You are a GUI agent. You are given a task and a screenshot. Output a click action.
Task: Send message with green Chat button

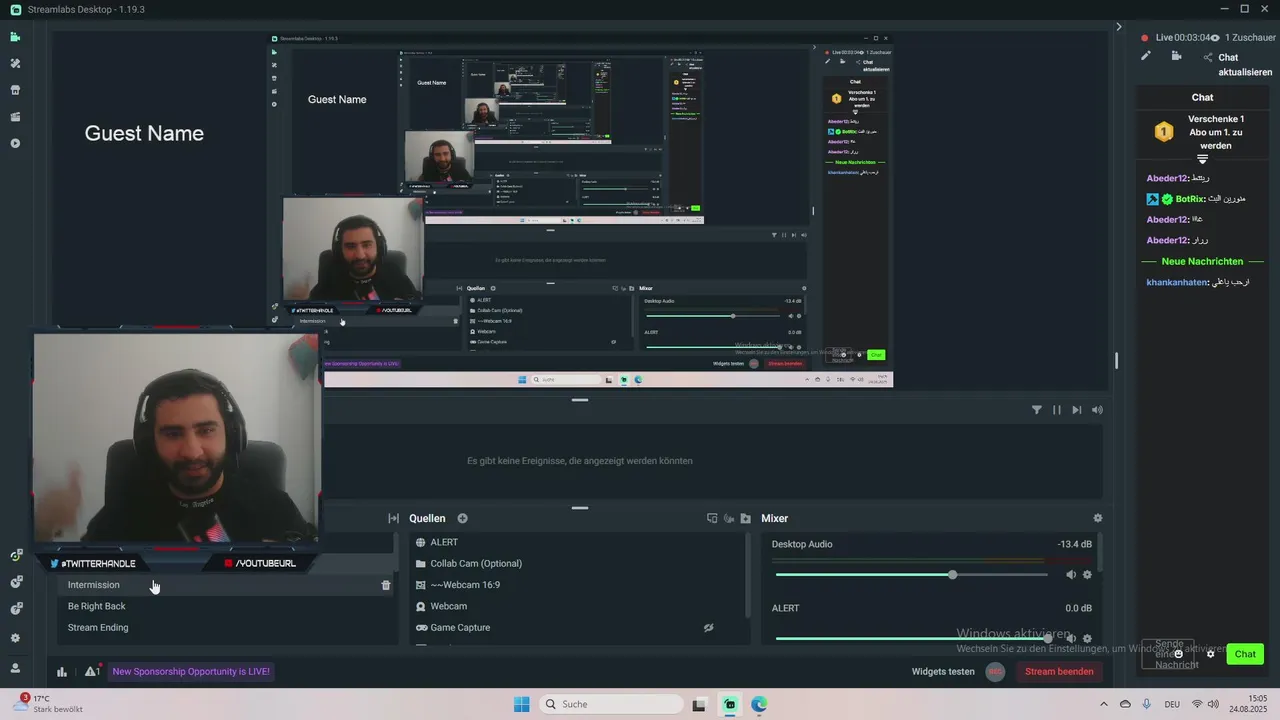point(1245,654)
